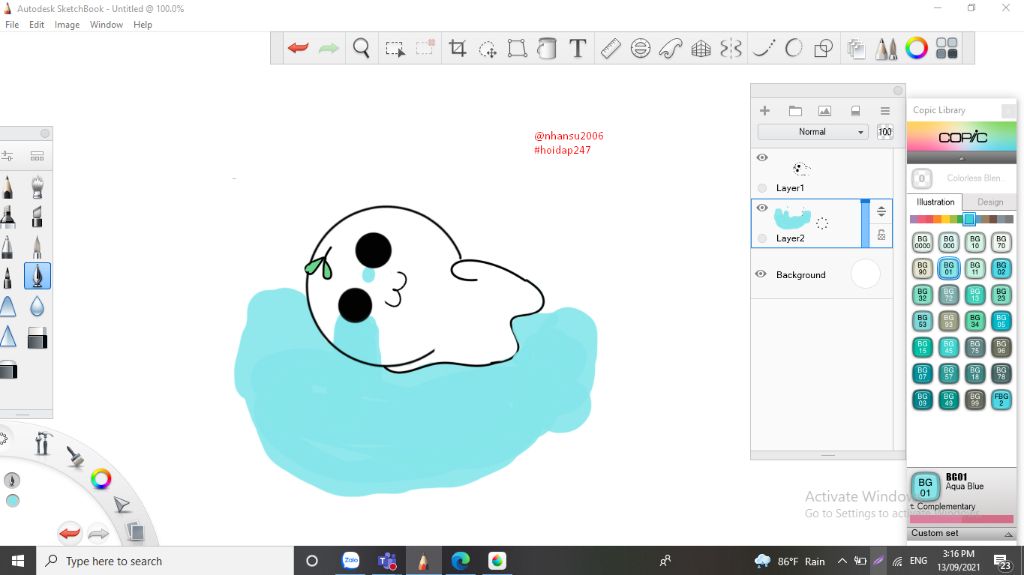Hide Layer2 using its eye icon
Screen dimensions: 1024x575
click(x=761, y=208)
